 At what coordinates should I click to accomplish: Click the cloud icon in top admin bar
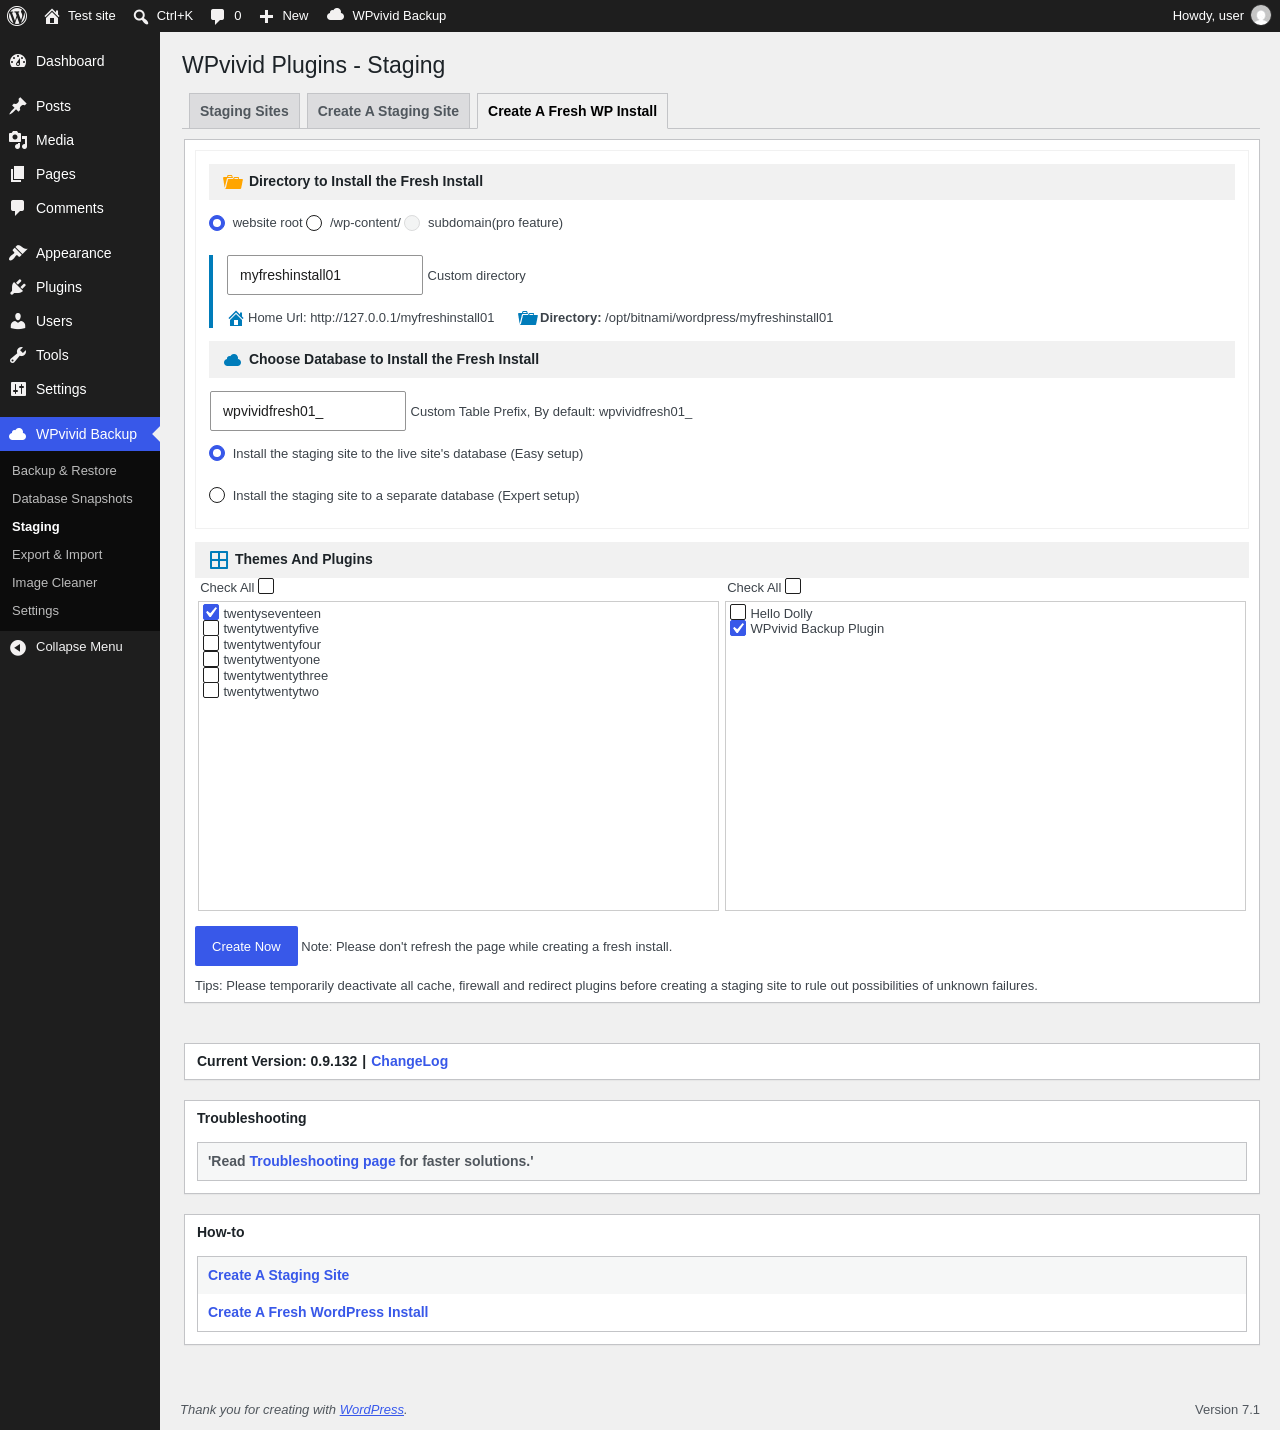336,15
